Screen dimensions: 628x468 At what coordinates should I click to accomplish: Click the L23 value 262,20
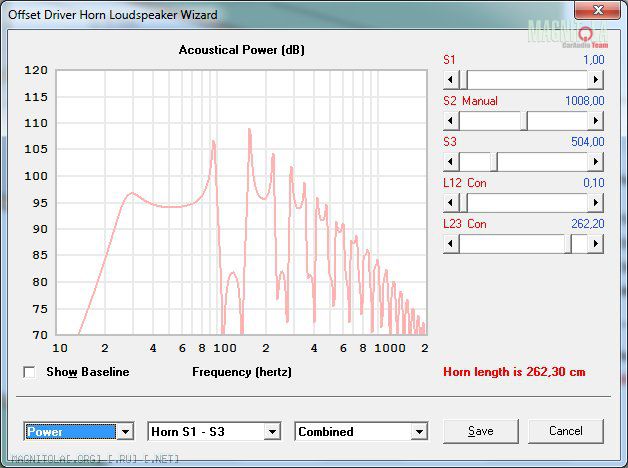[x=588, y=224]
